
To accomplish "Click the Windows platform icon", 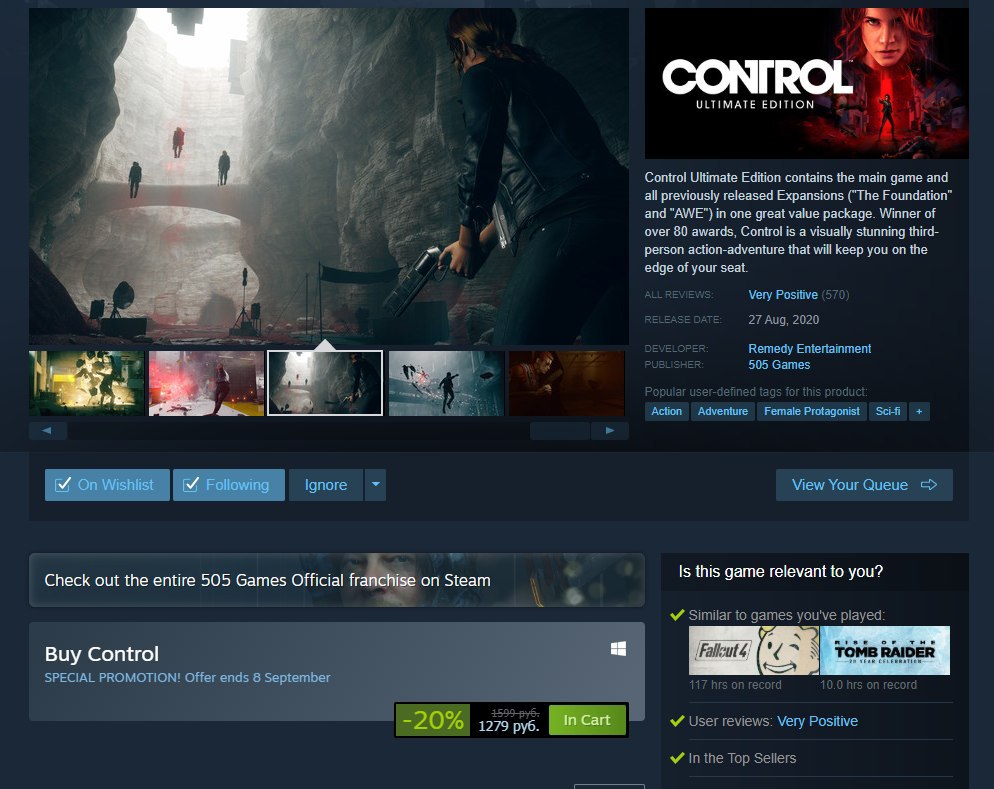I will pyautogui.click(x=618, y=648).
